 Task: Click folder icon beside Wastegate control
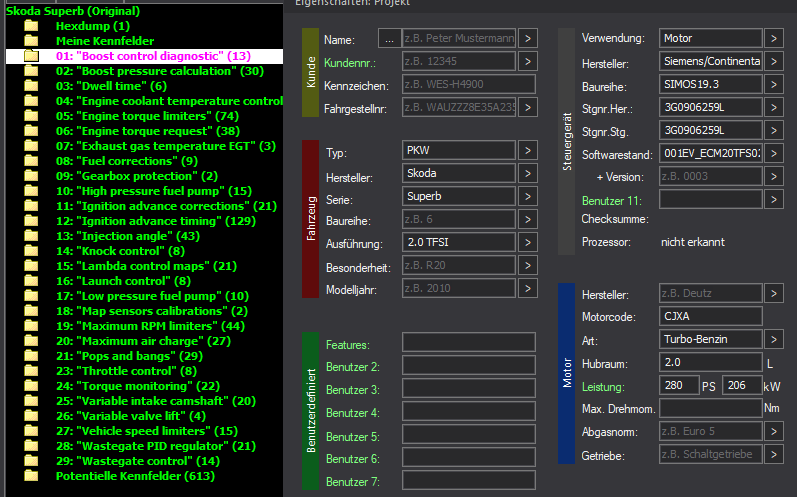[x=31, y=461]
